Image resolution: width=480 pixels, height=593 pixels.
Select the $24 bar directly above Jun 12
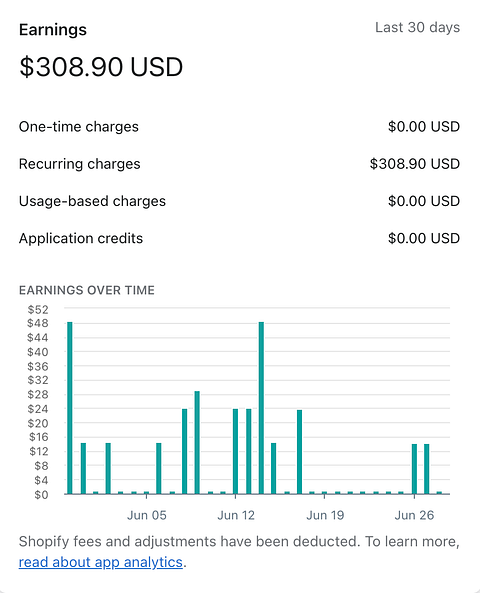[235, 452]
